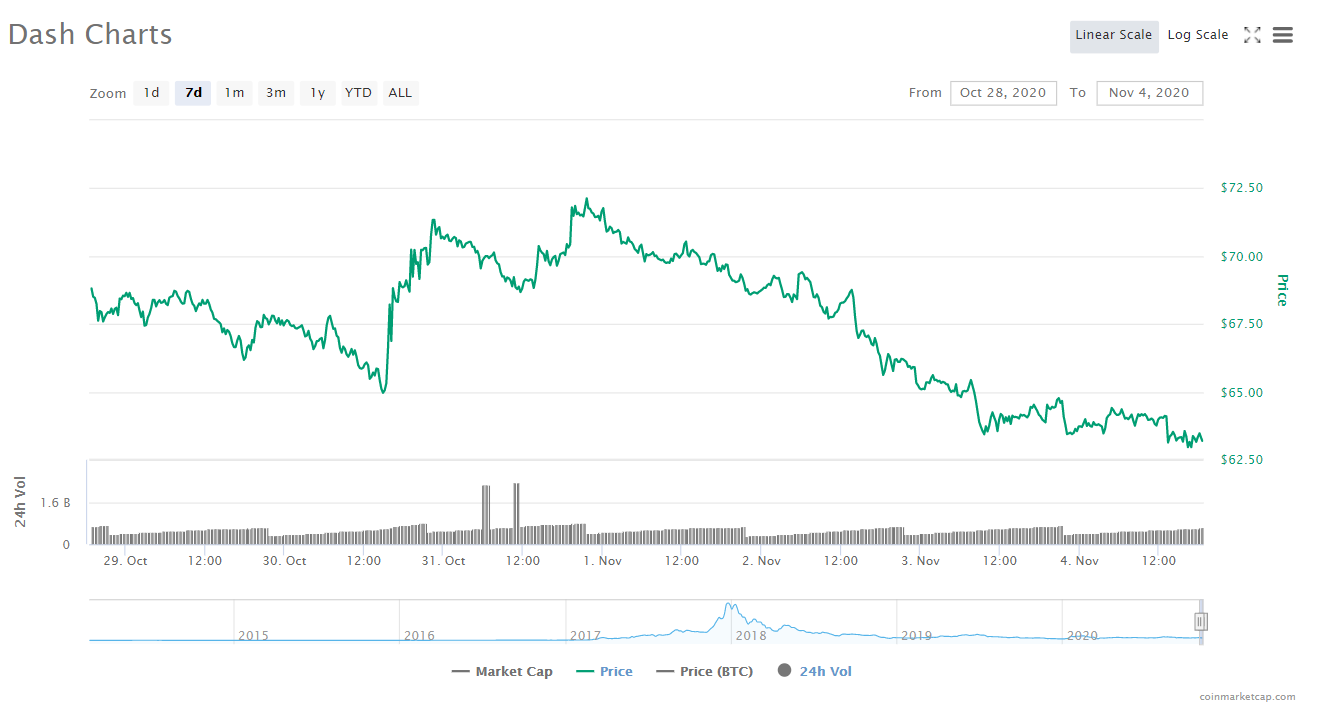Select the ALL zoom range

[400, 93]
